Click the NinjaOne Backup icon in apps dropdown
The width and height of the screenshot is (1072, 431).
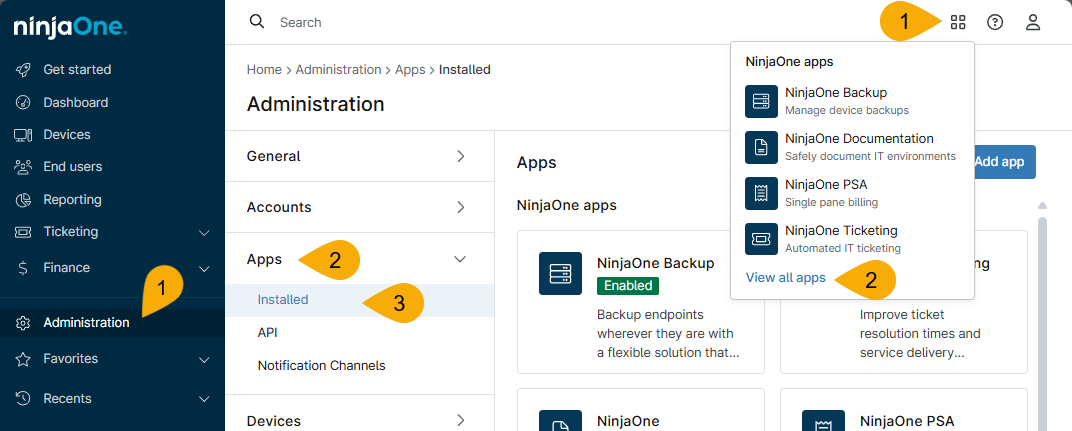(761, 101)
